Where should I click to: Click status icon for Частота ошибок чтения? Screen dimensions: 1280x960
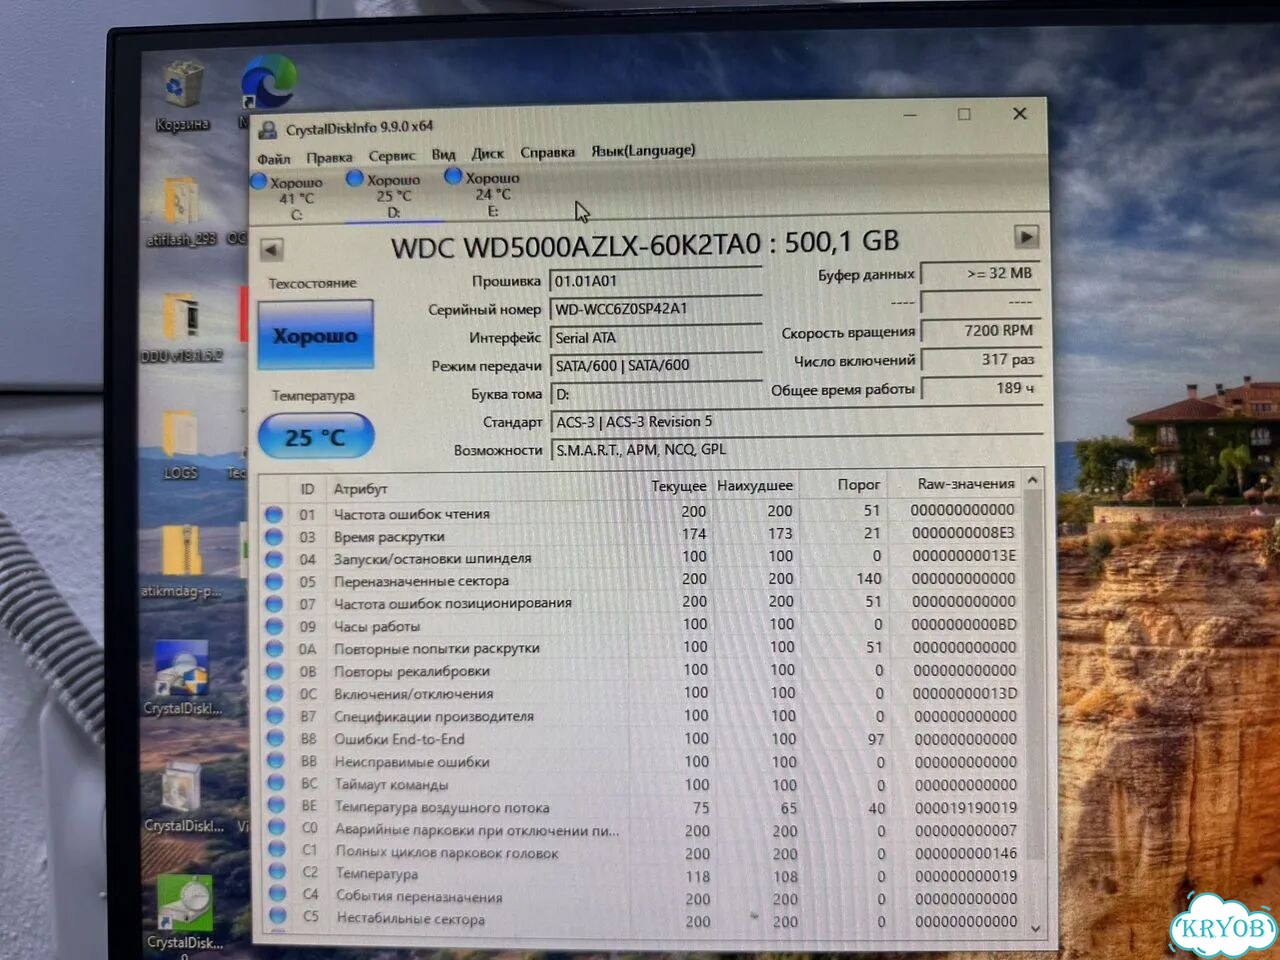click(274, 514)
